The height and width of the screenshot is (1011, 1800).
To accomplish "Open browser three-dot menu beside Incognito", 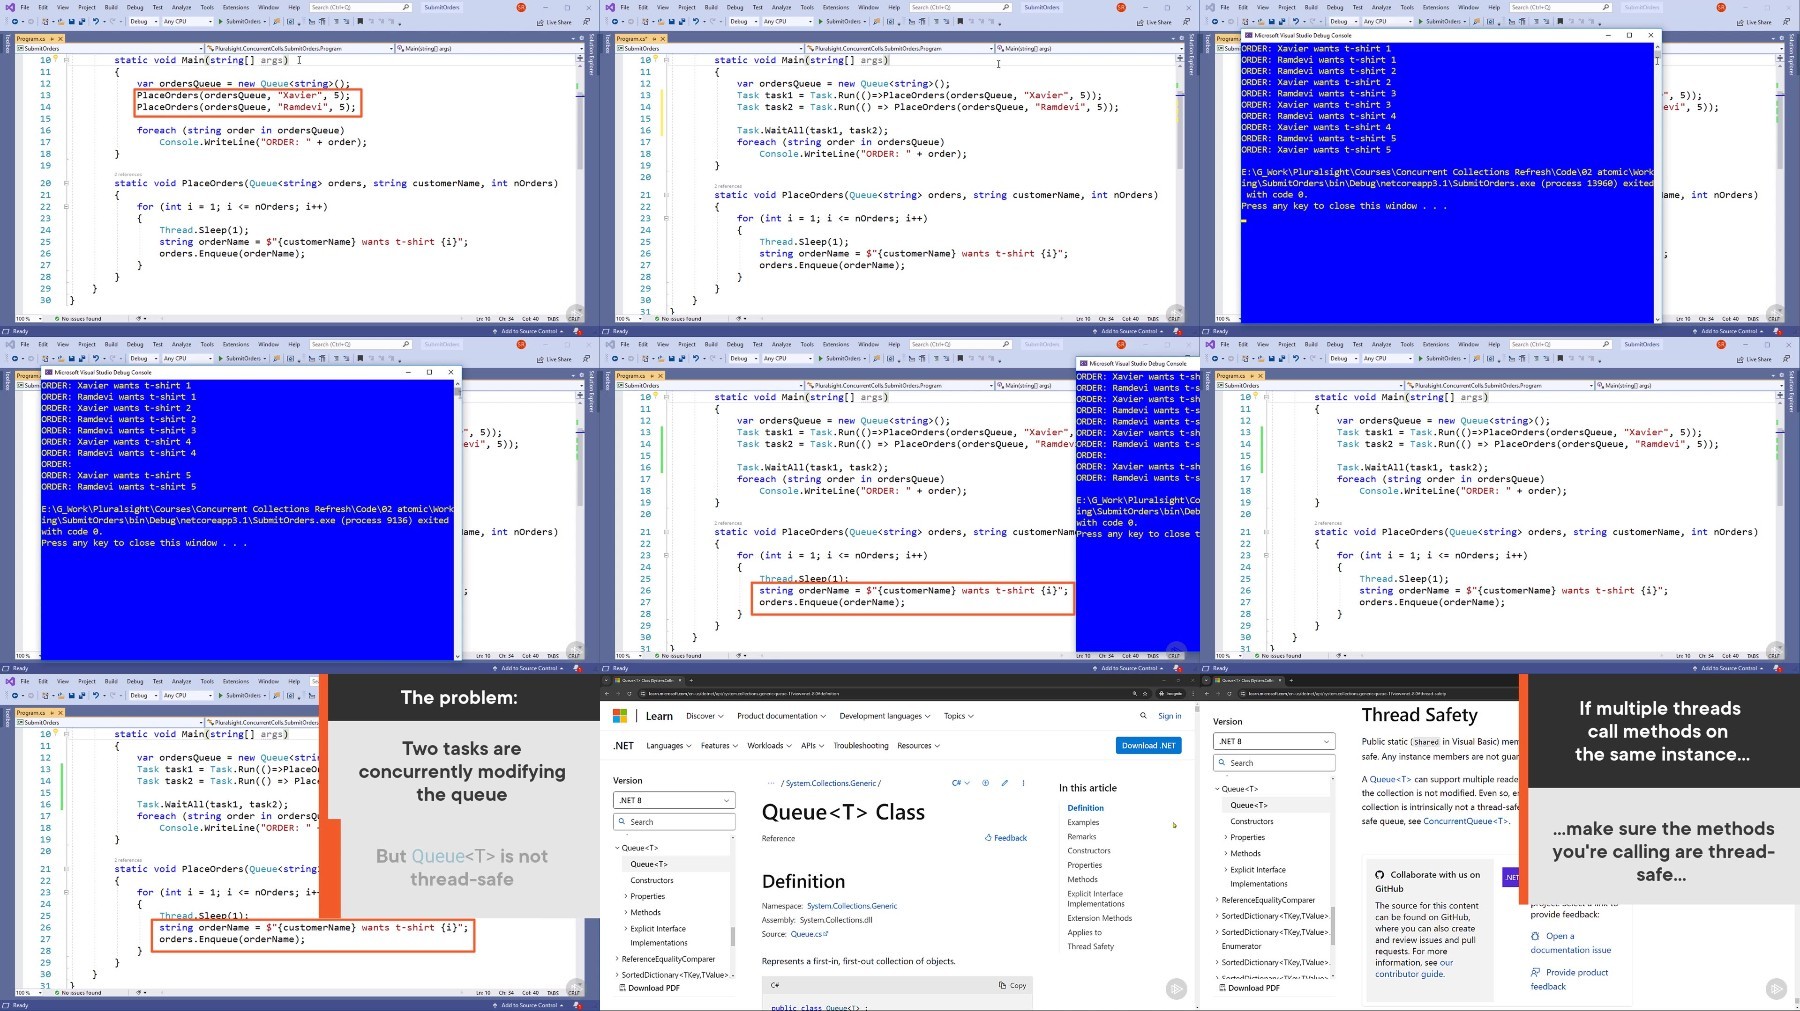I will click(1192, 693).
